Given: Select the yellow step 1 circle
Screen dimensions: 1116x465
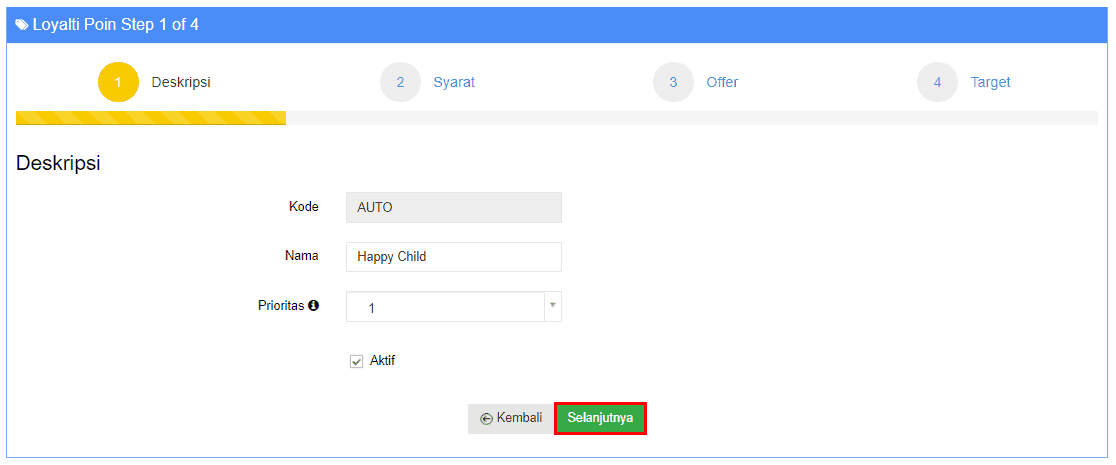Looking at the screenshot, I should pyautogui.click(x=118, y=82).
